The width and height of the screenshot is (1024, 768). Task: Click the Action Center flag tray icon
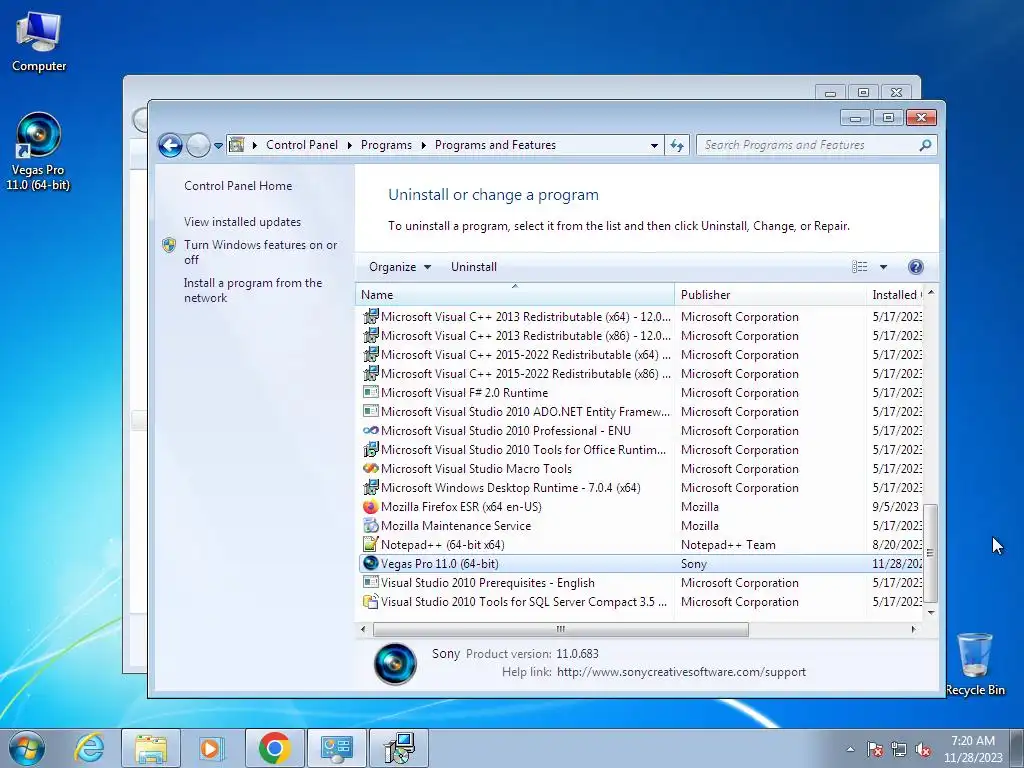tap(875, 749)
